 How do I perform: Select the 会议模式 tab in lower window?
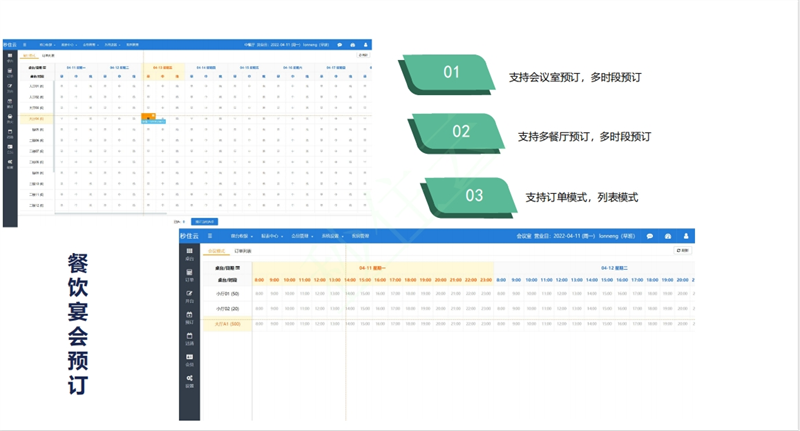pyautogui.click(x=216, y=251)
